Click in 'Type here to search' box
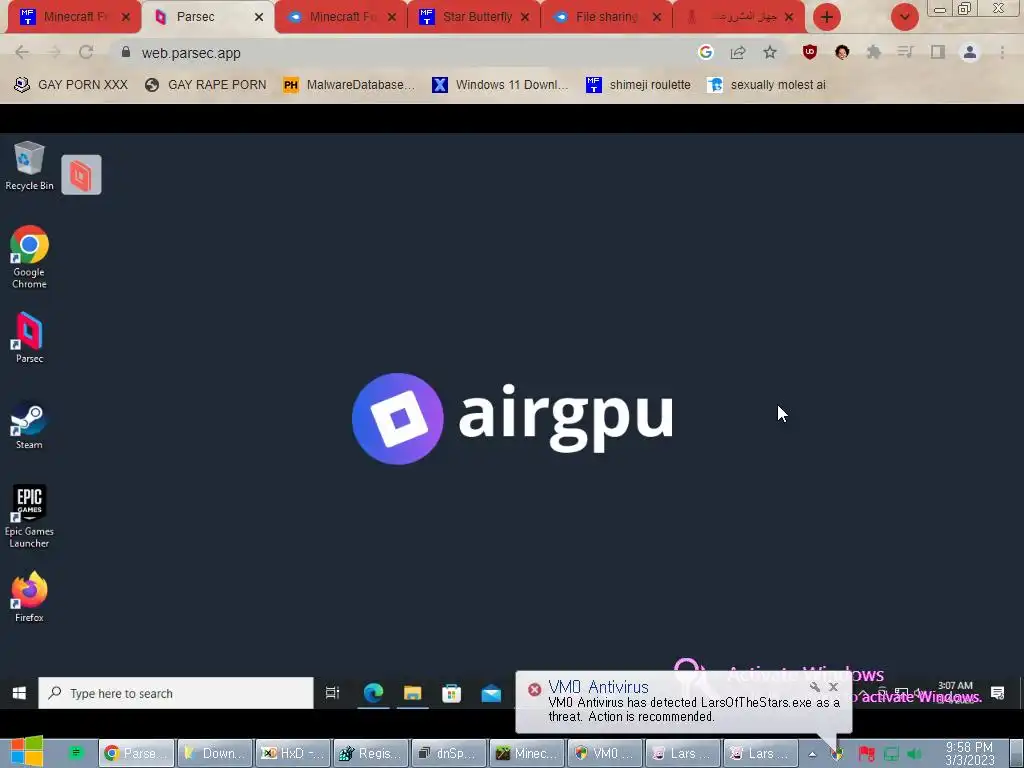The image size is (1024, 768). pyautogui.click(x=176, y=693)
